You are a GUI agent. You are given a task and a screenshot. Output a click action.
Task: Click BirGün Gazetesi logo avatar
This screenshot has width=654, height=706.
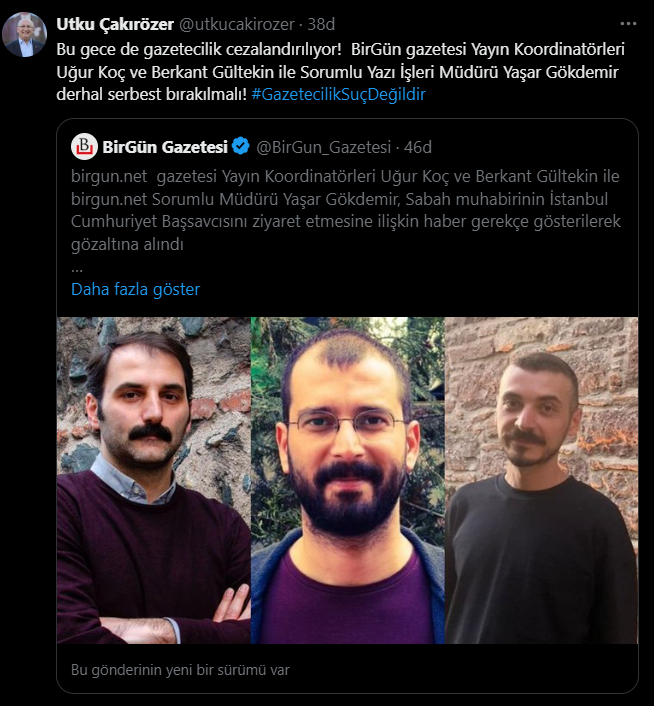coord(84,146)
